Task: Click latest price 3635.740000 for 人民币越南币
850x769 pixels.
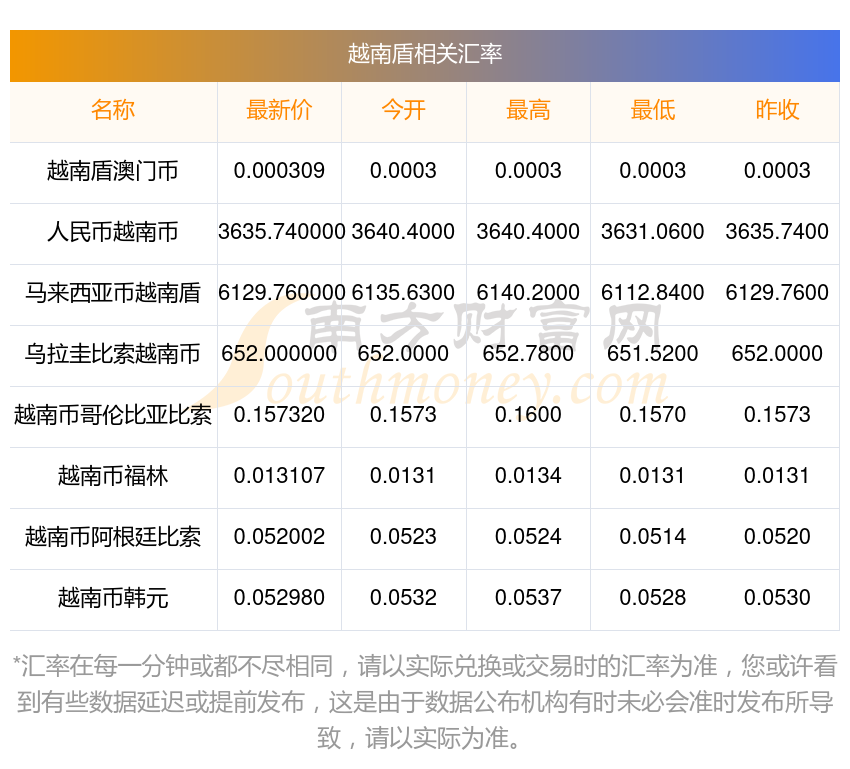Action: point(281,231)
